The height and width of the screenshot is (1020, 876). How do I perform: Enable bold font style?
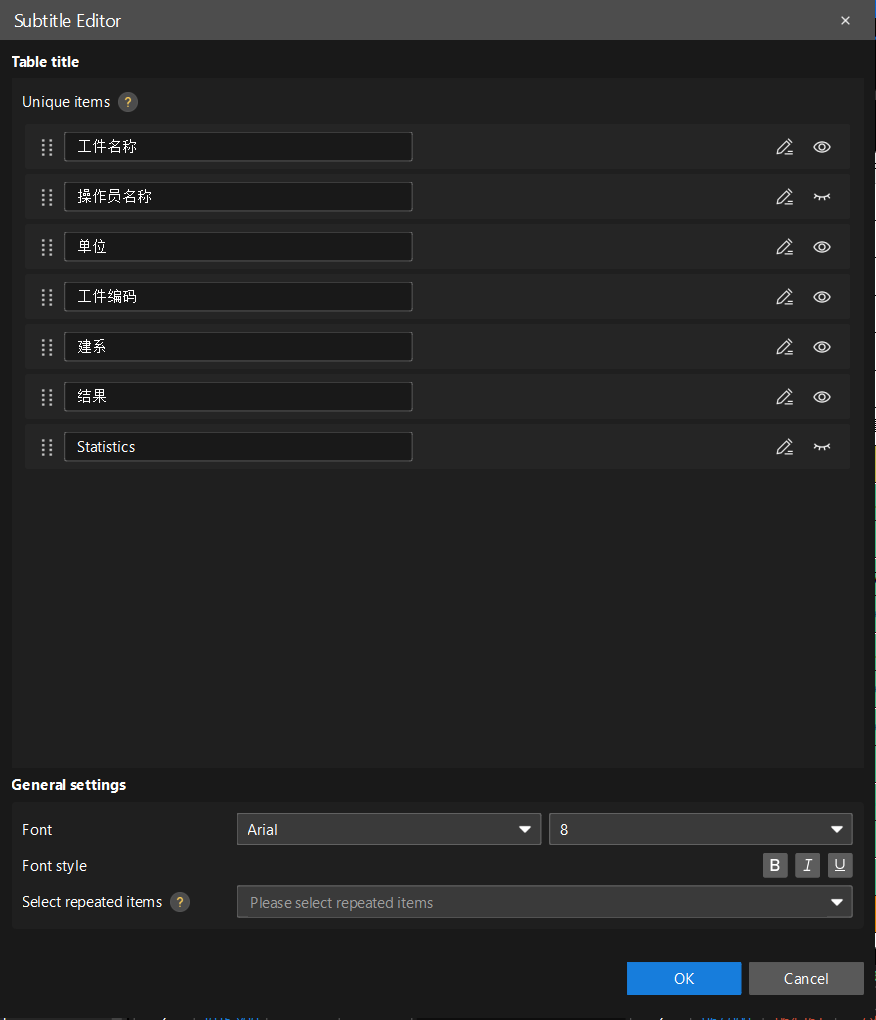tap(775, 865)
